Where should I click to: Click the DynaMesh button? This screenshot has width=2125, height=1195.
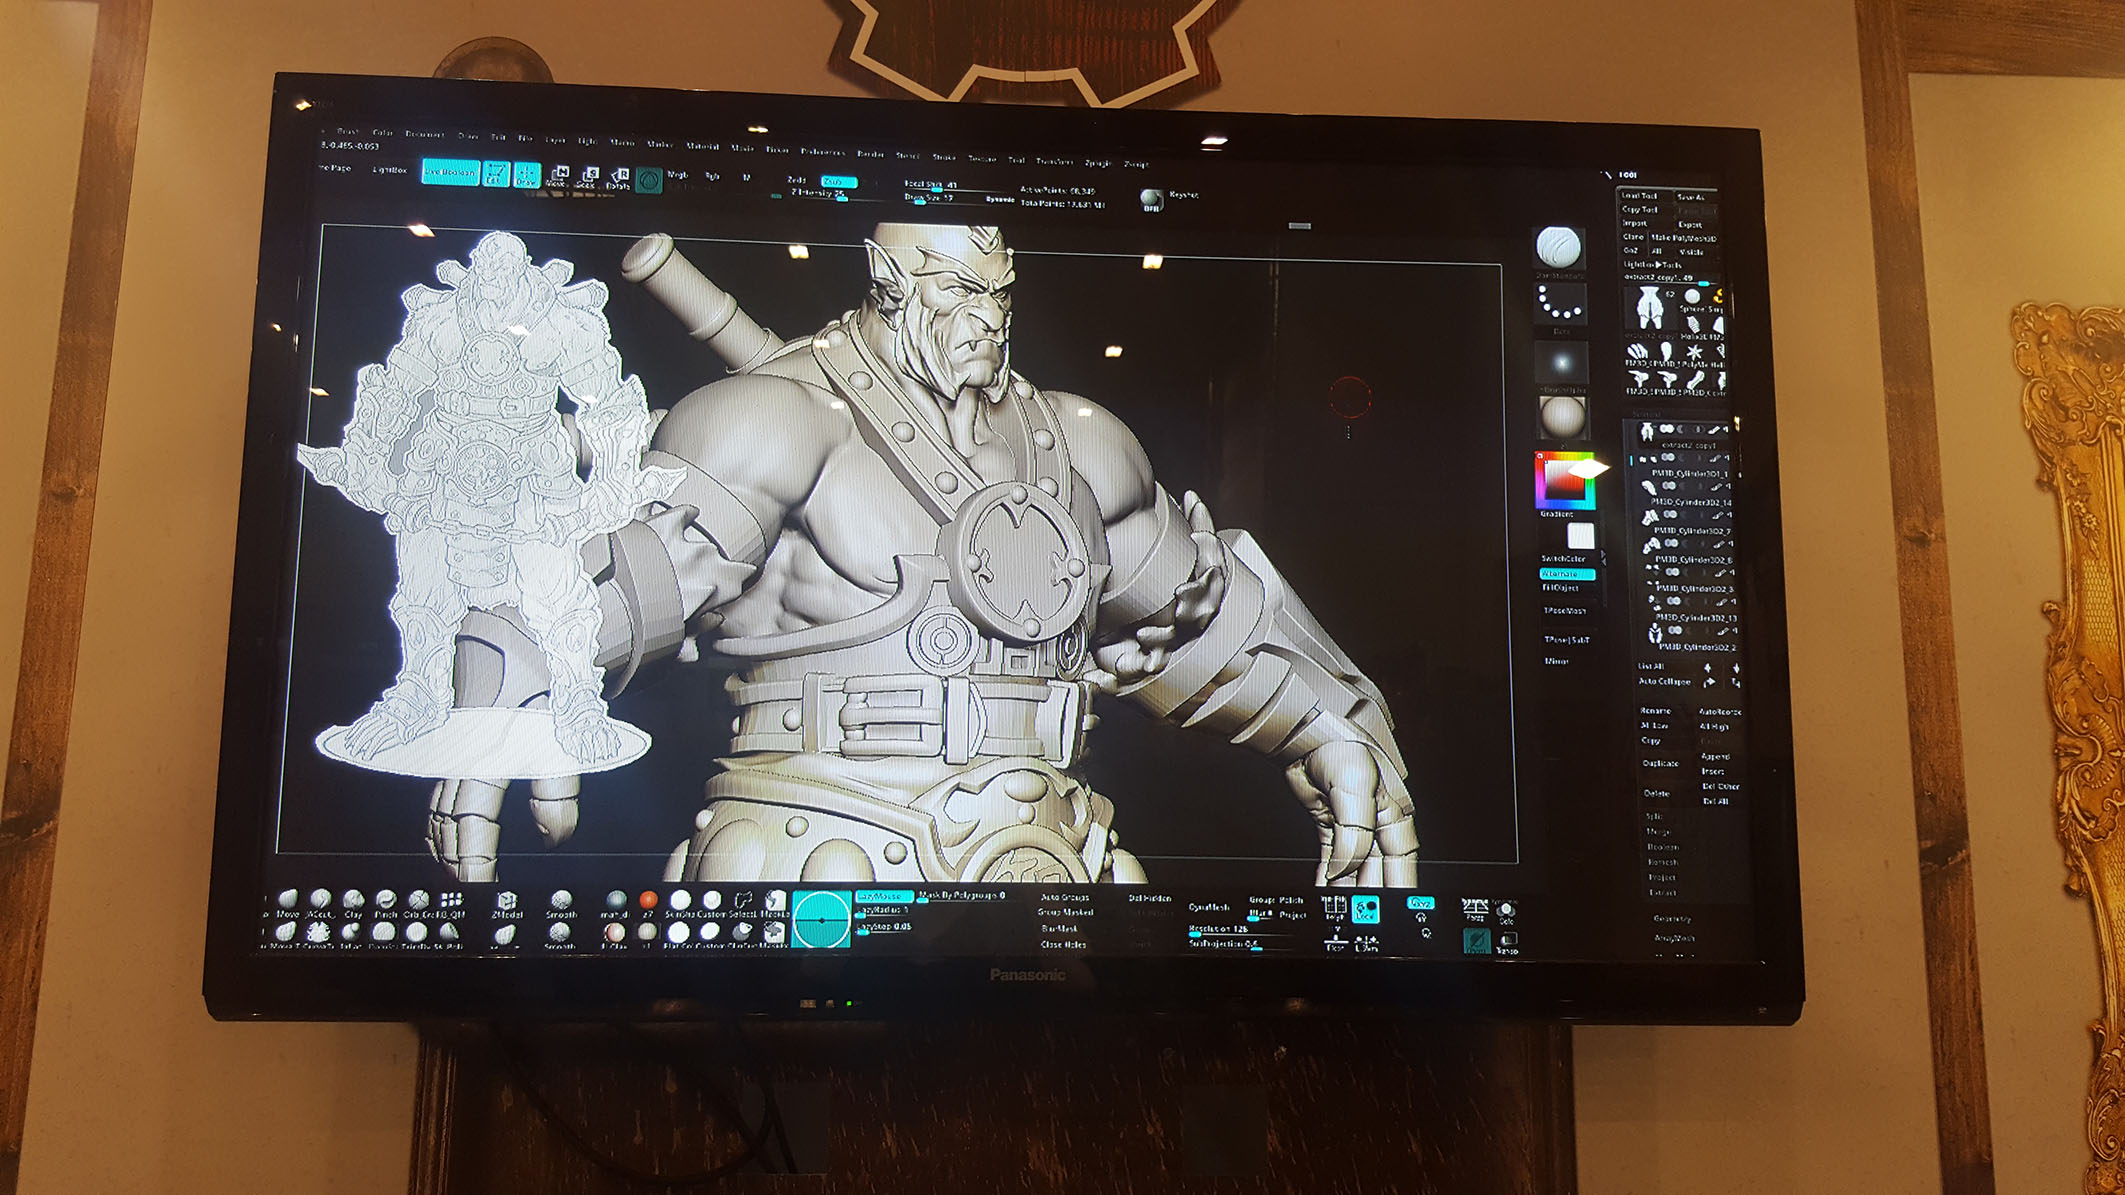(x=1209, y=907)
